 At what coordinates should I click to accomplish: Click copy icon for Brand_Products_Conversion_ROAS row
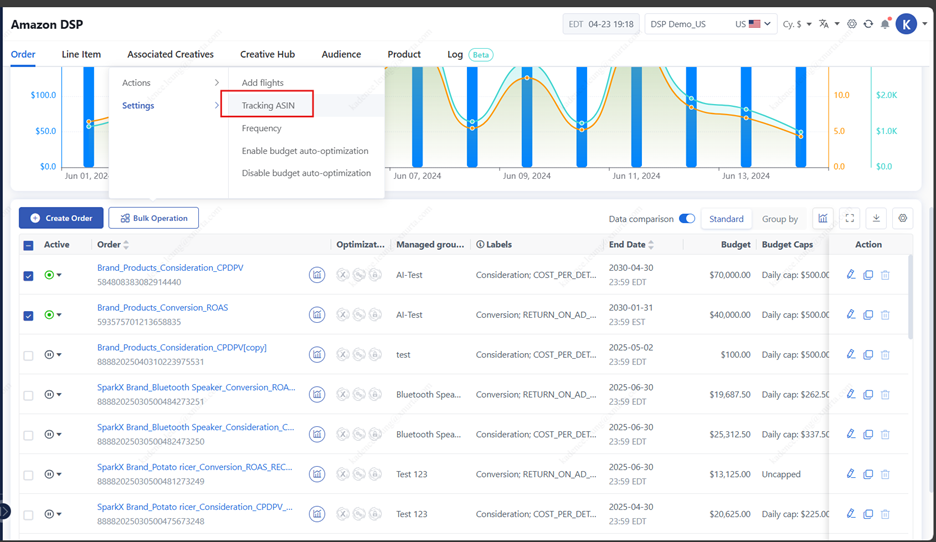[x=868, y=315]
